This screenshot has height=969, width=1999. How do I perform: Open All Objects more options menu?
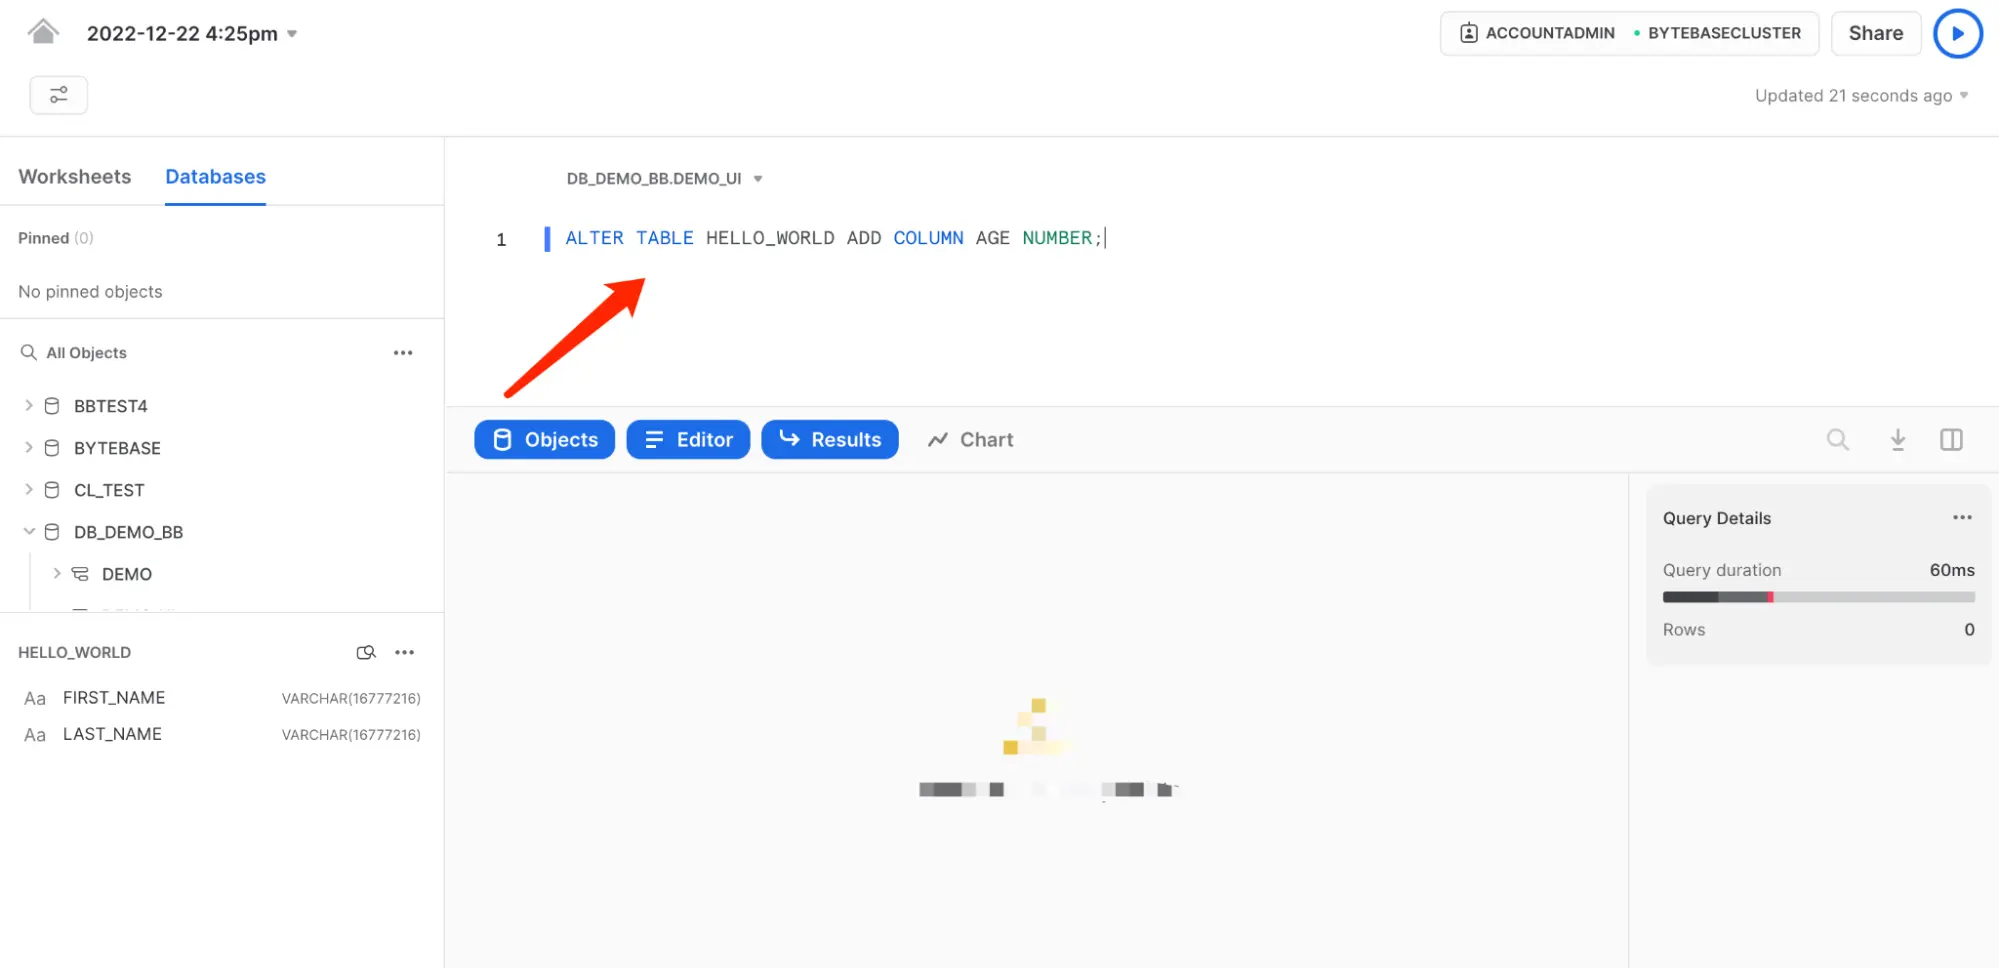pyautogui.click(x=403, y=352)
